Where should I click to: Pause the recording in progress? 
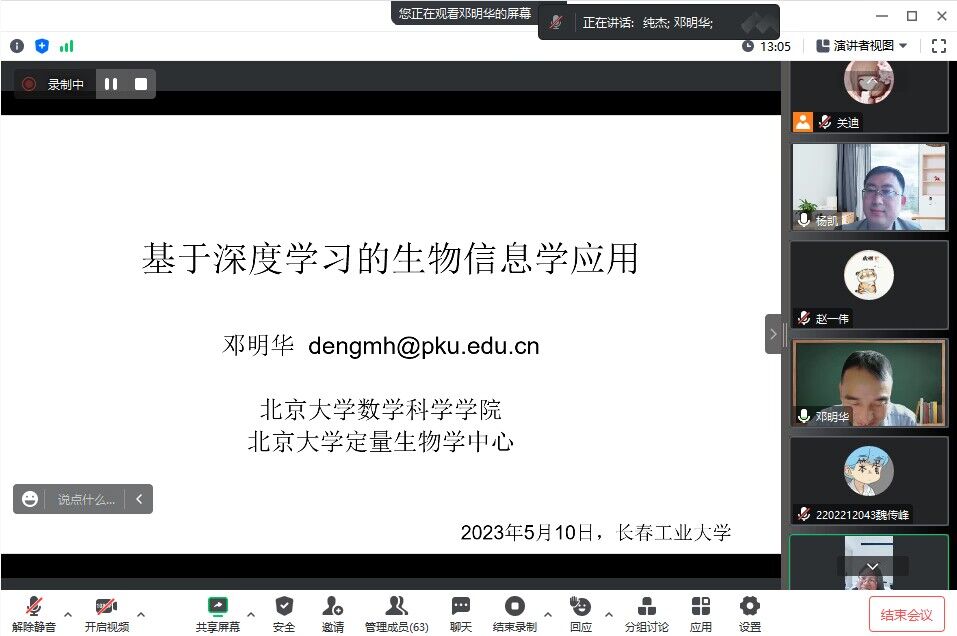click(111, 84)
